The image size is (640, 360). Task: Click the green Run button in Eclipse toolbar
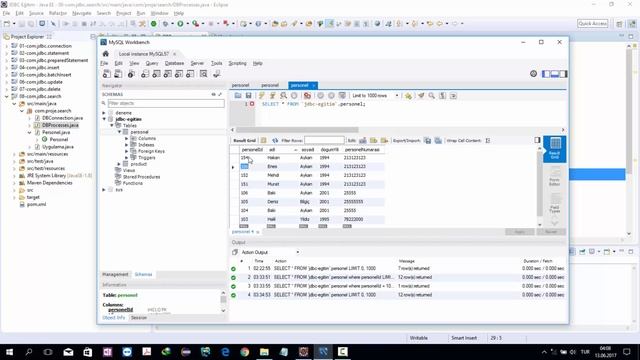(180, 24)
